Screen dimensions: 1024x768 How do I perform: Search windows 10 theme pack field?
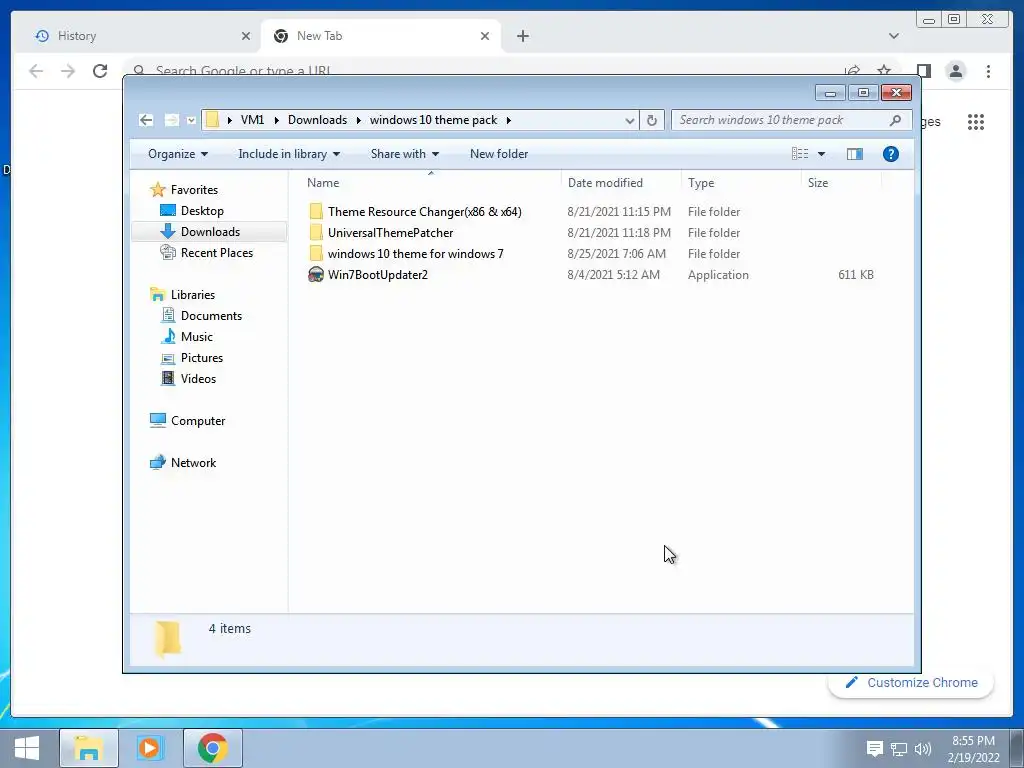tap(792, 120)
